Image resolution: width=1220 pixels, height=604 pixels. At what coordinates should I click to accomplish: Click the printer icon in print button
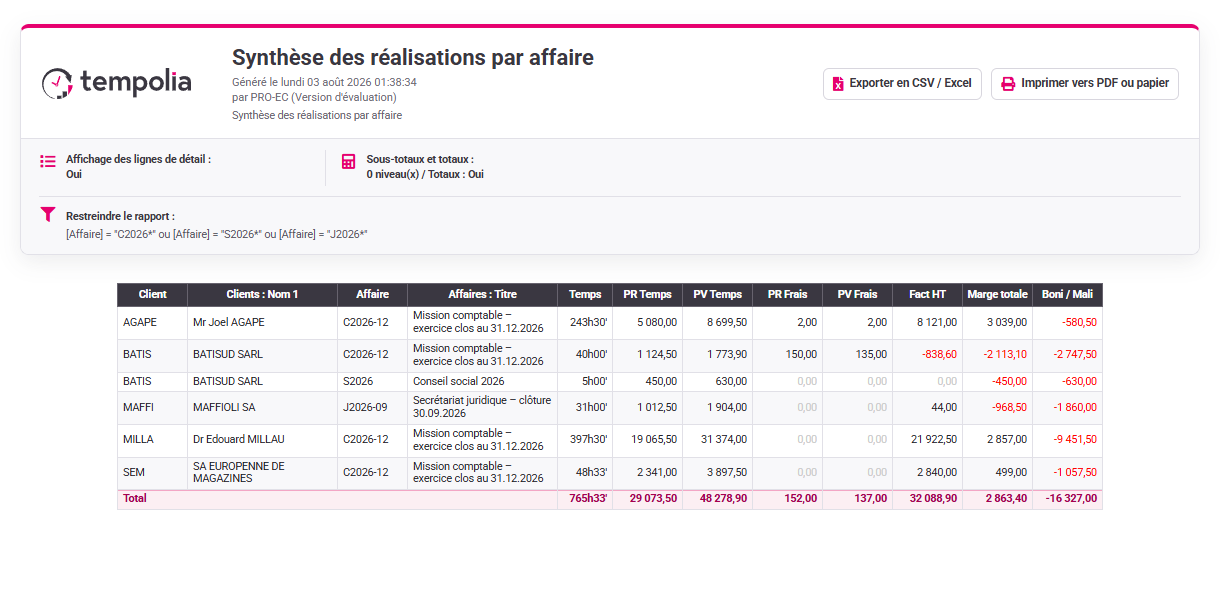[x=1008, y=84]
